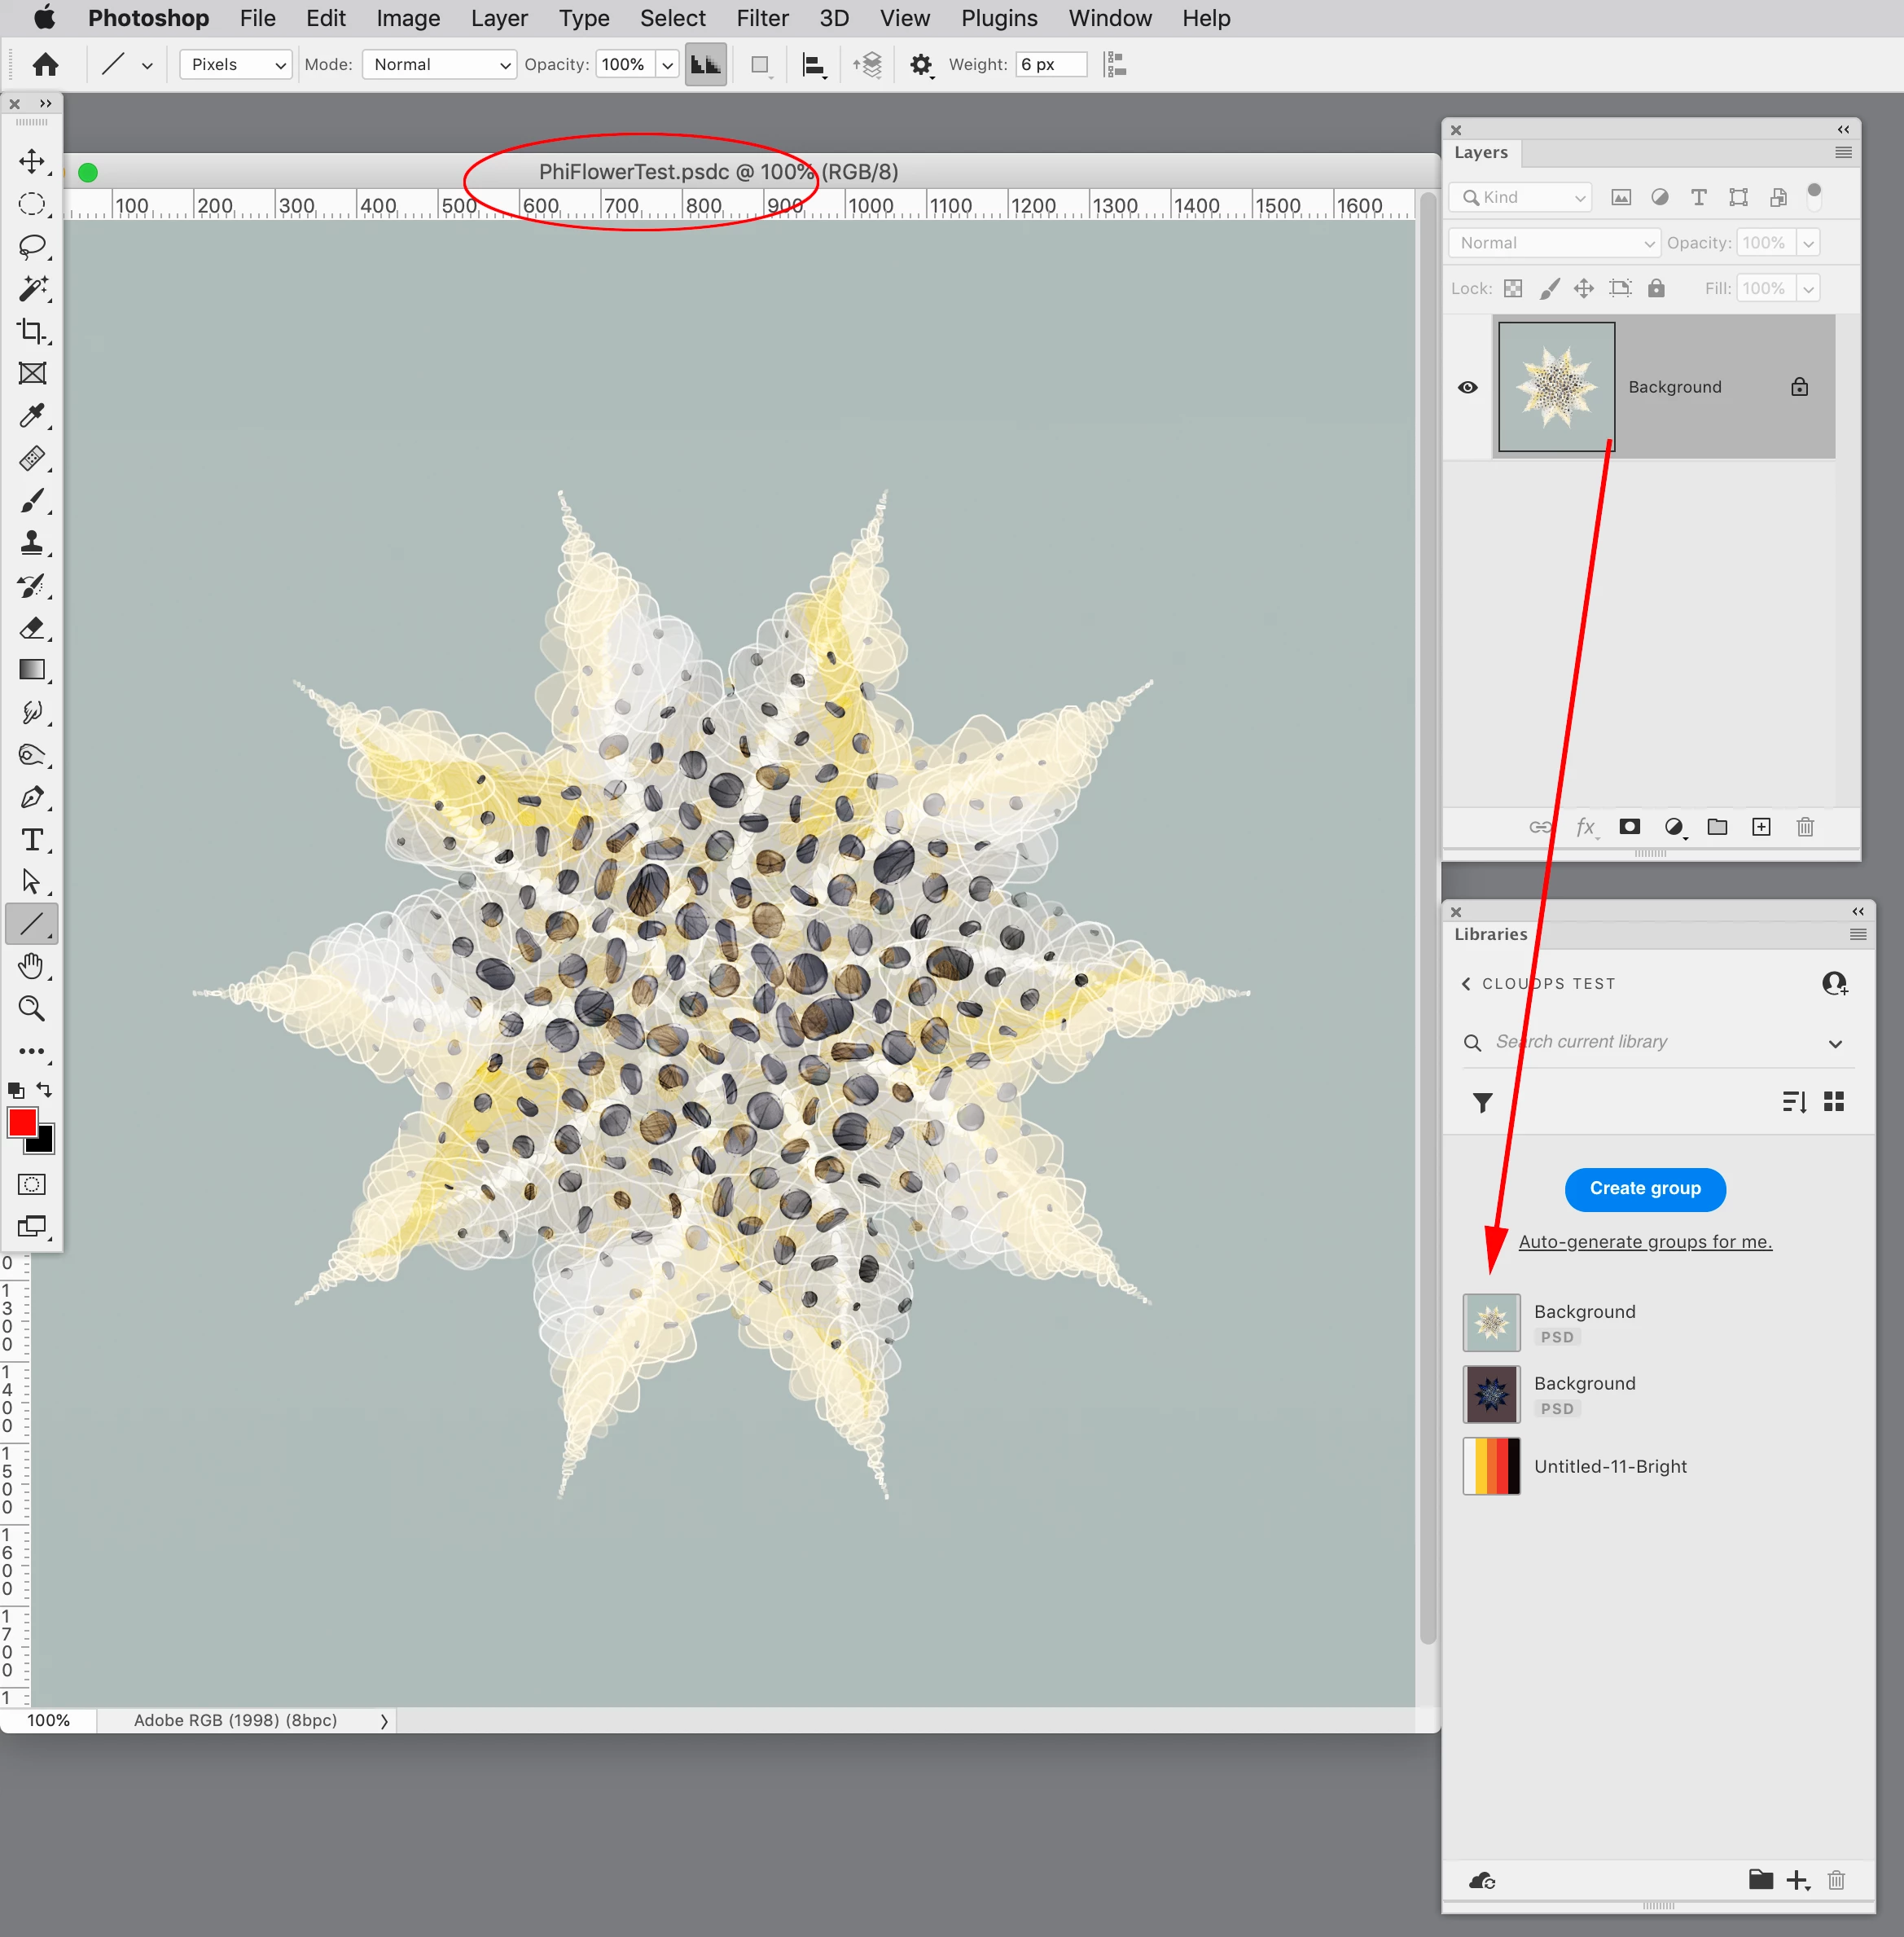1904x1937 pixels.
Task: Select the Move tool
Action: click(x=32, y=162)
